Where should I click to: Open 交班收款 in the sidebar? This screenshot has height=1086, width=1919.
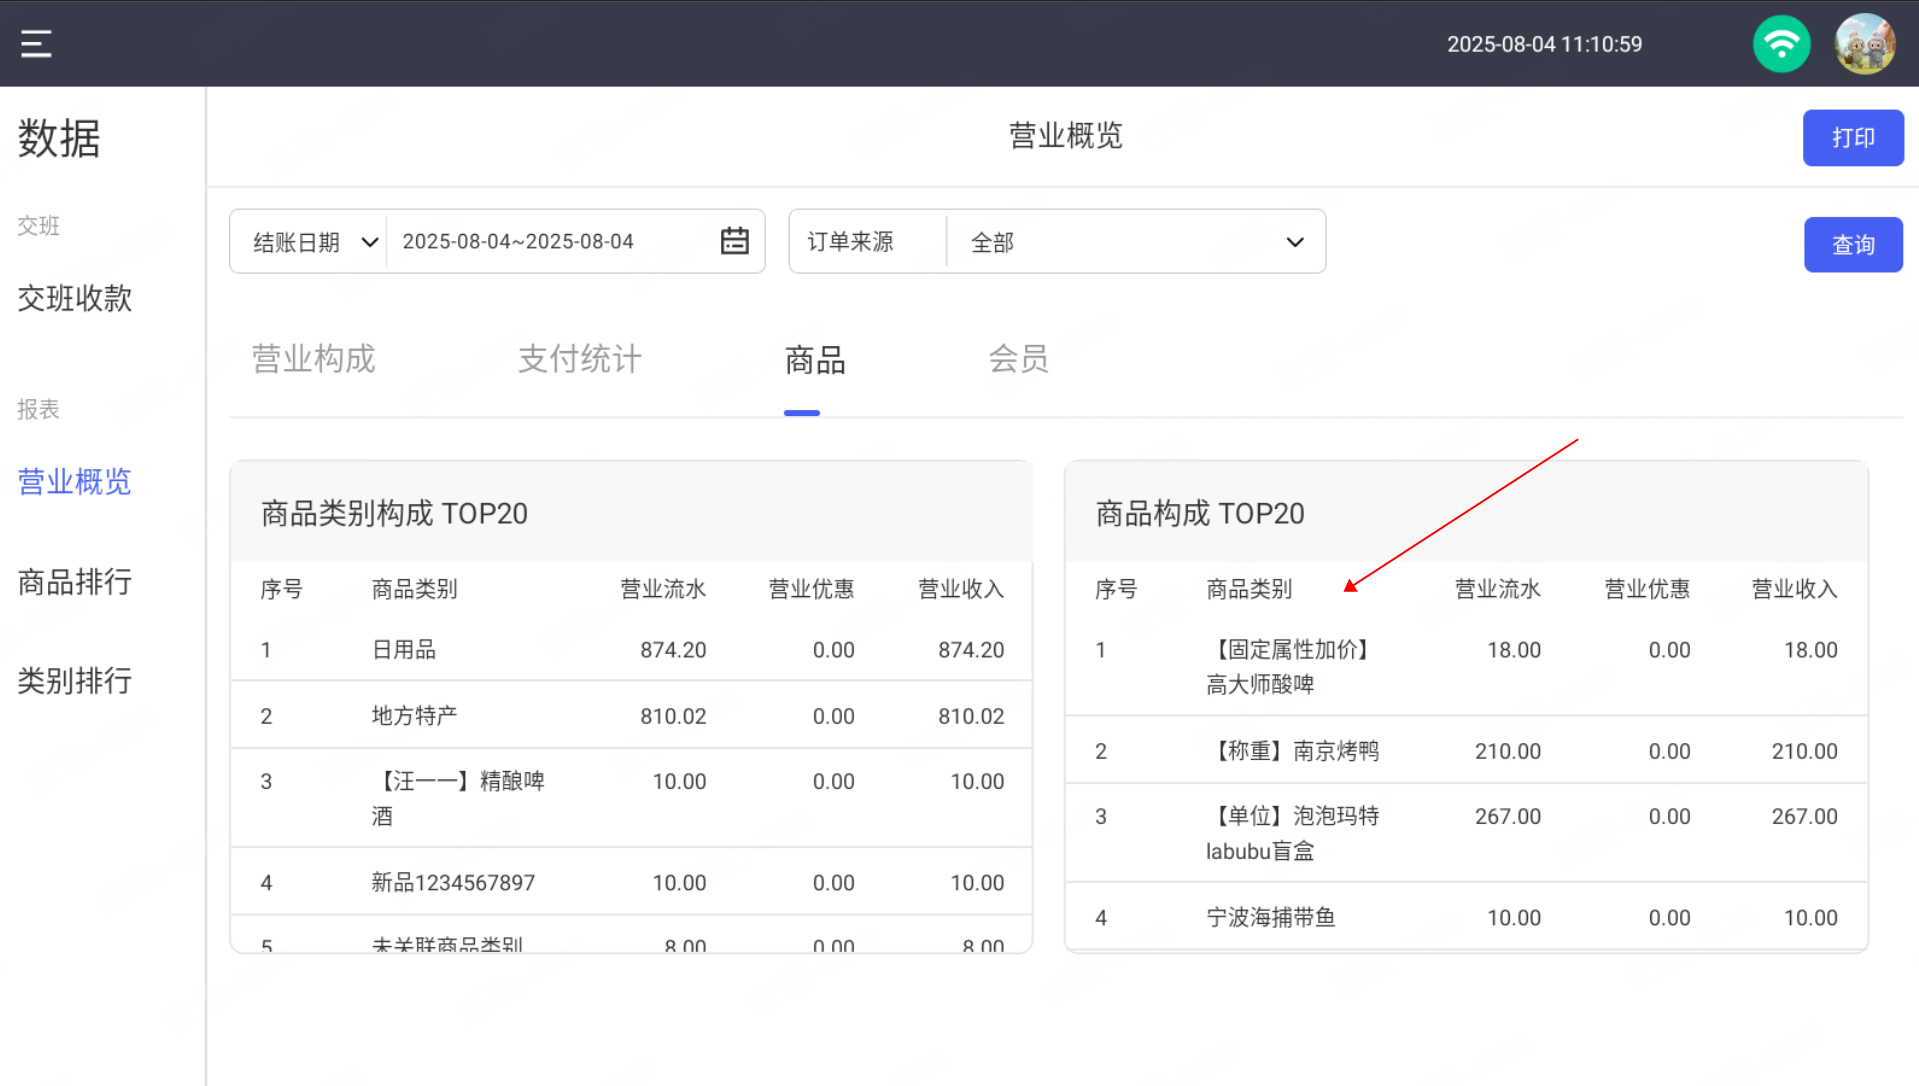pyautogui.click(x=75, y=298)
